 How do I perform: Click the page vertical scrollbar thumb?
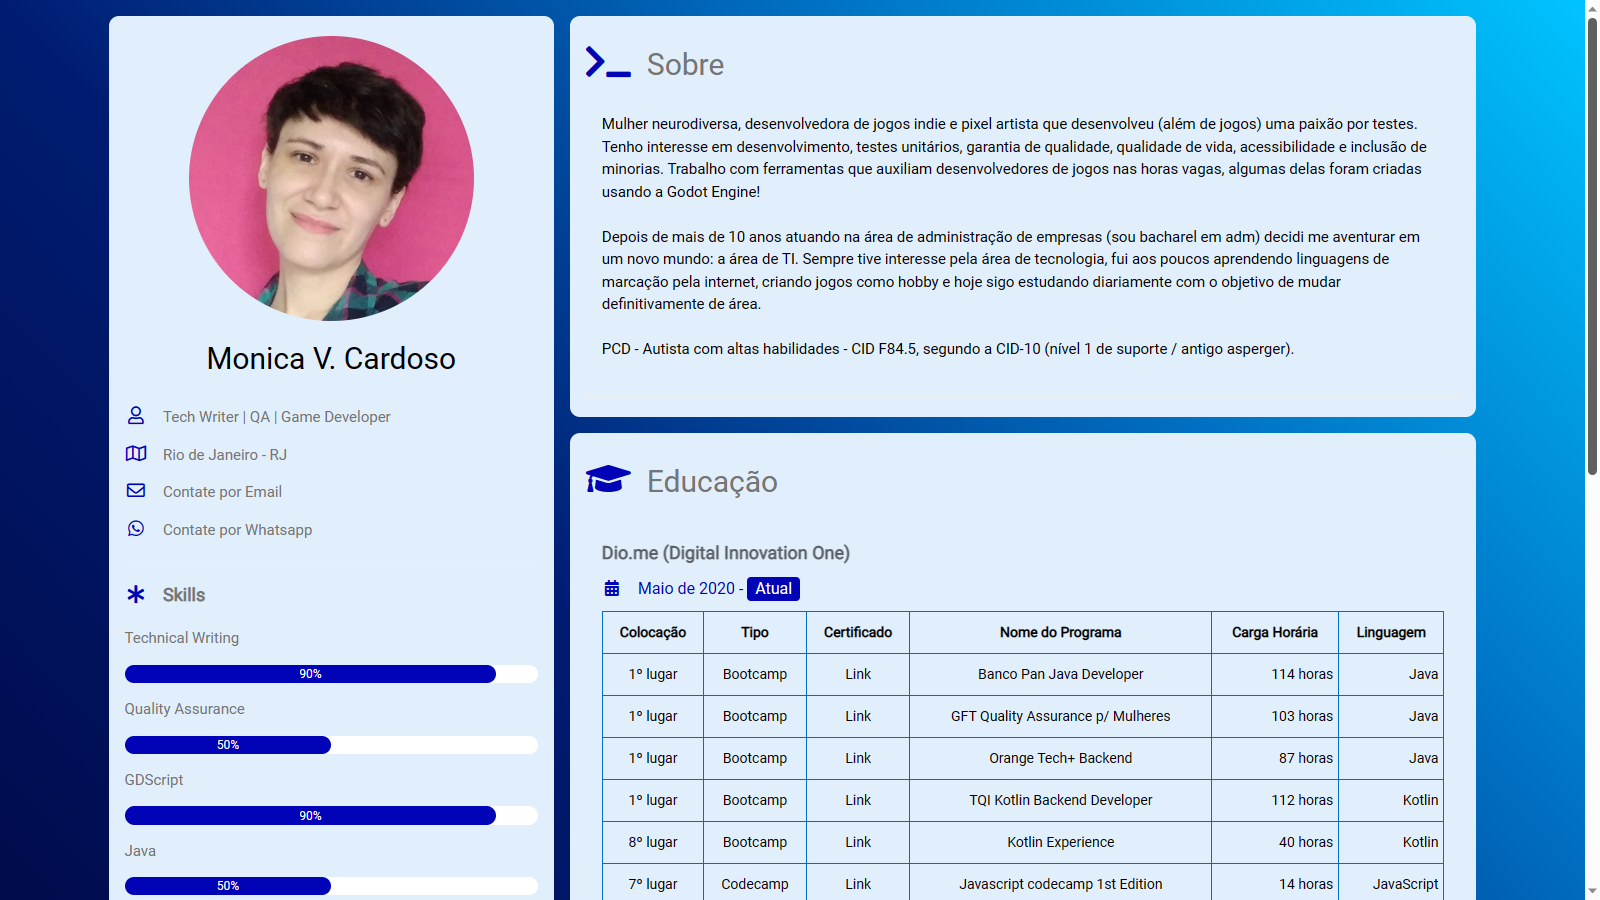pos(1592,245)
